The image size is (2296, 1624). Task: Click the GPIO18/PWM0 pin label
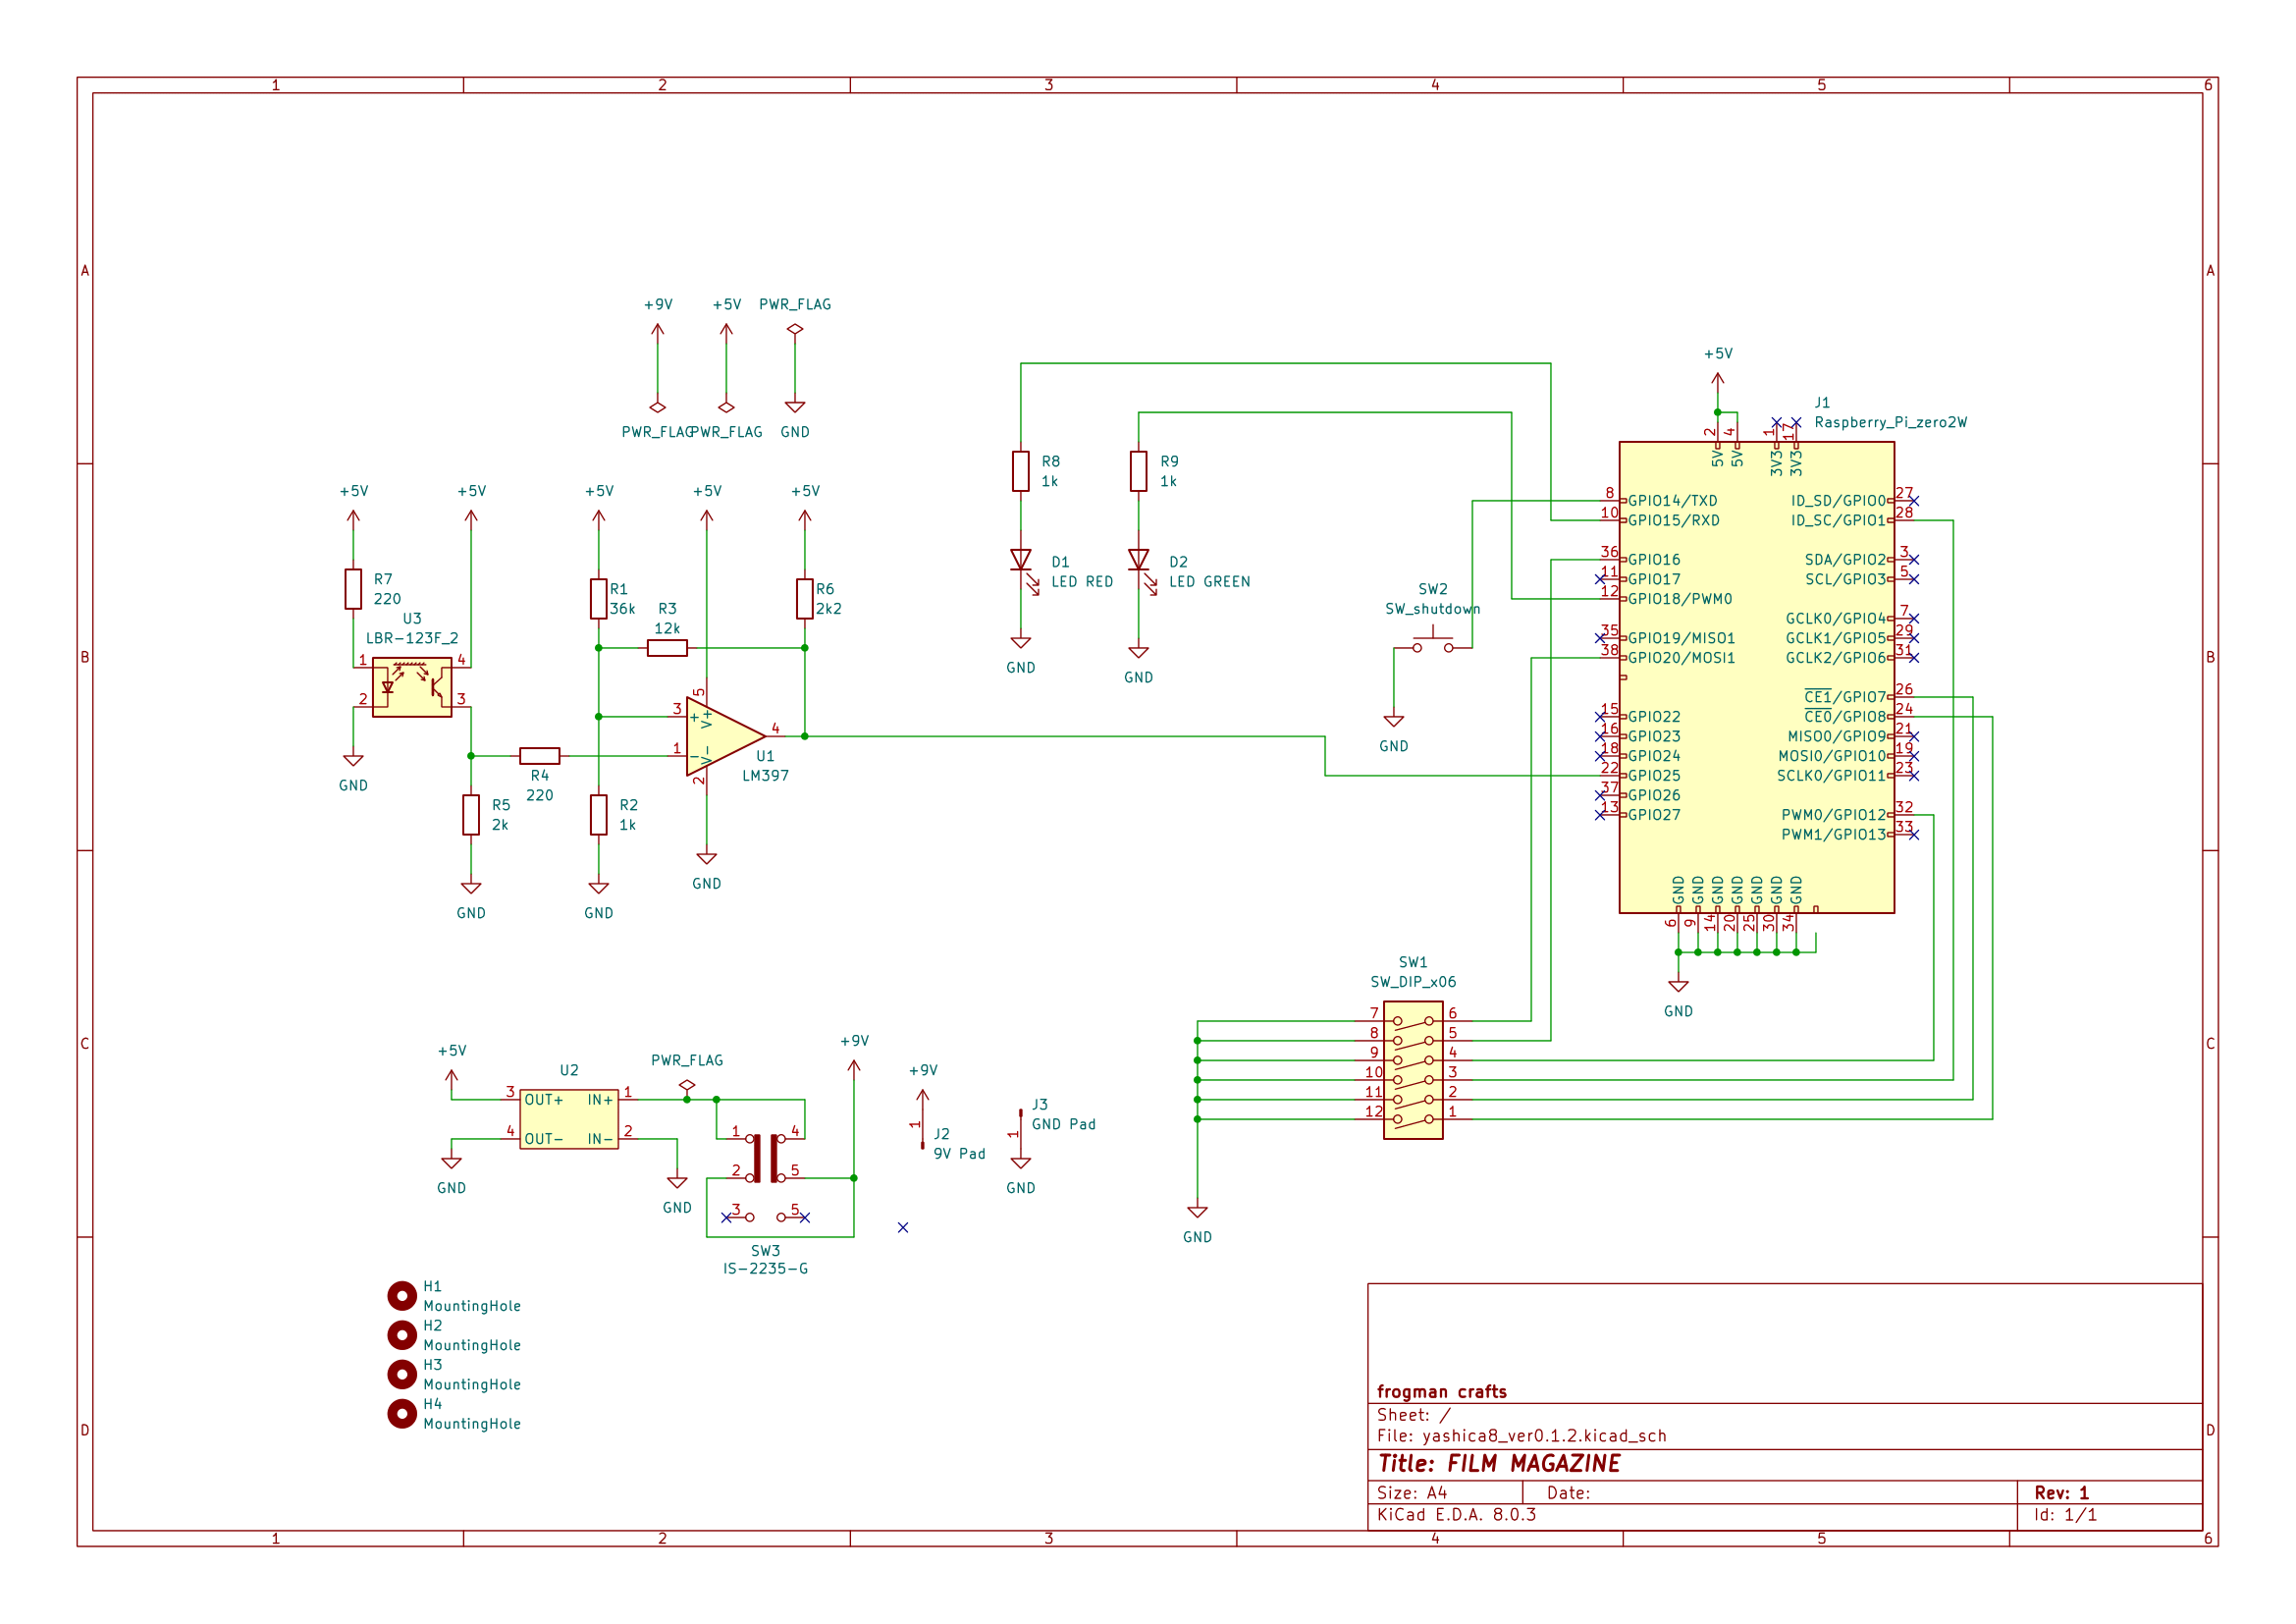coord(1679,599)
